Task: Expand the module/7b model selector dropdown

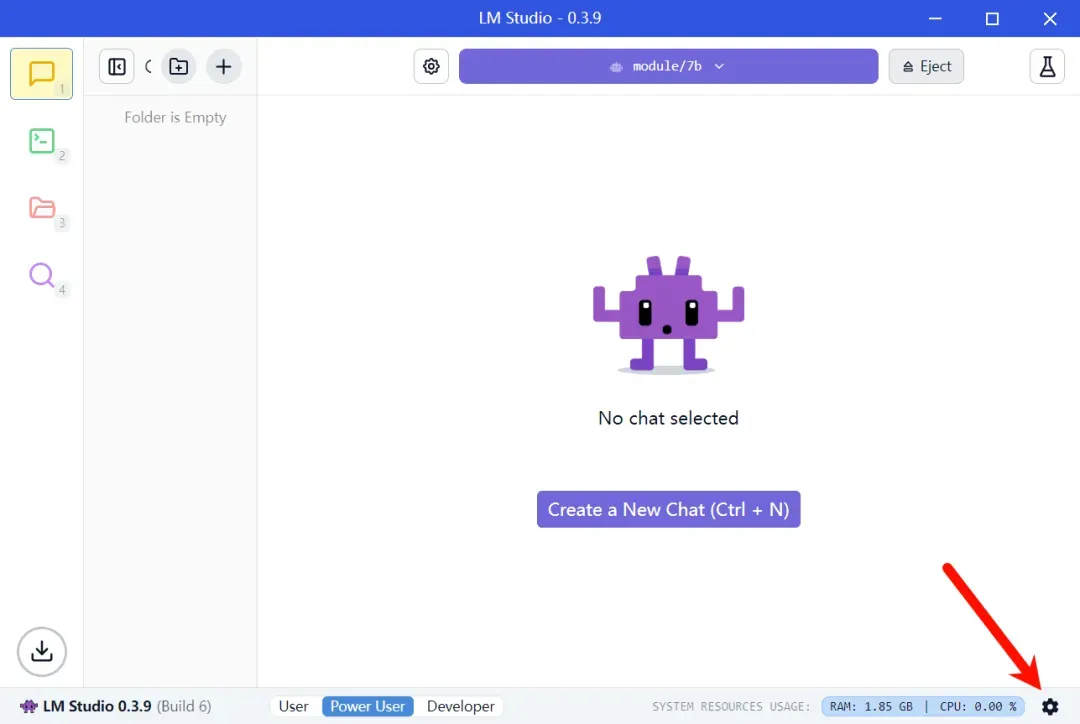Action: click(668, 66)
